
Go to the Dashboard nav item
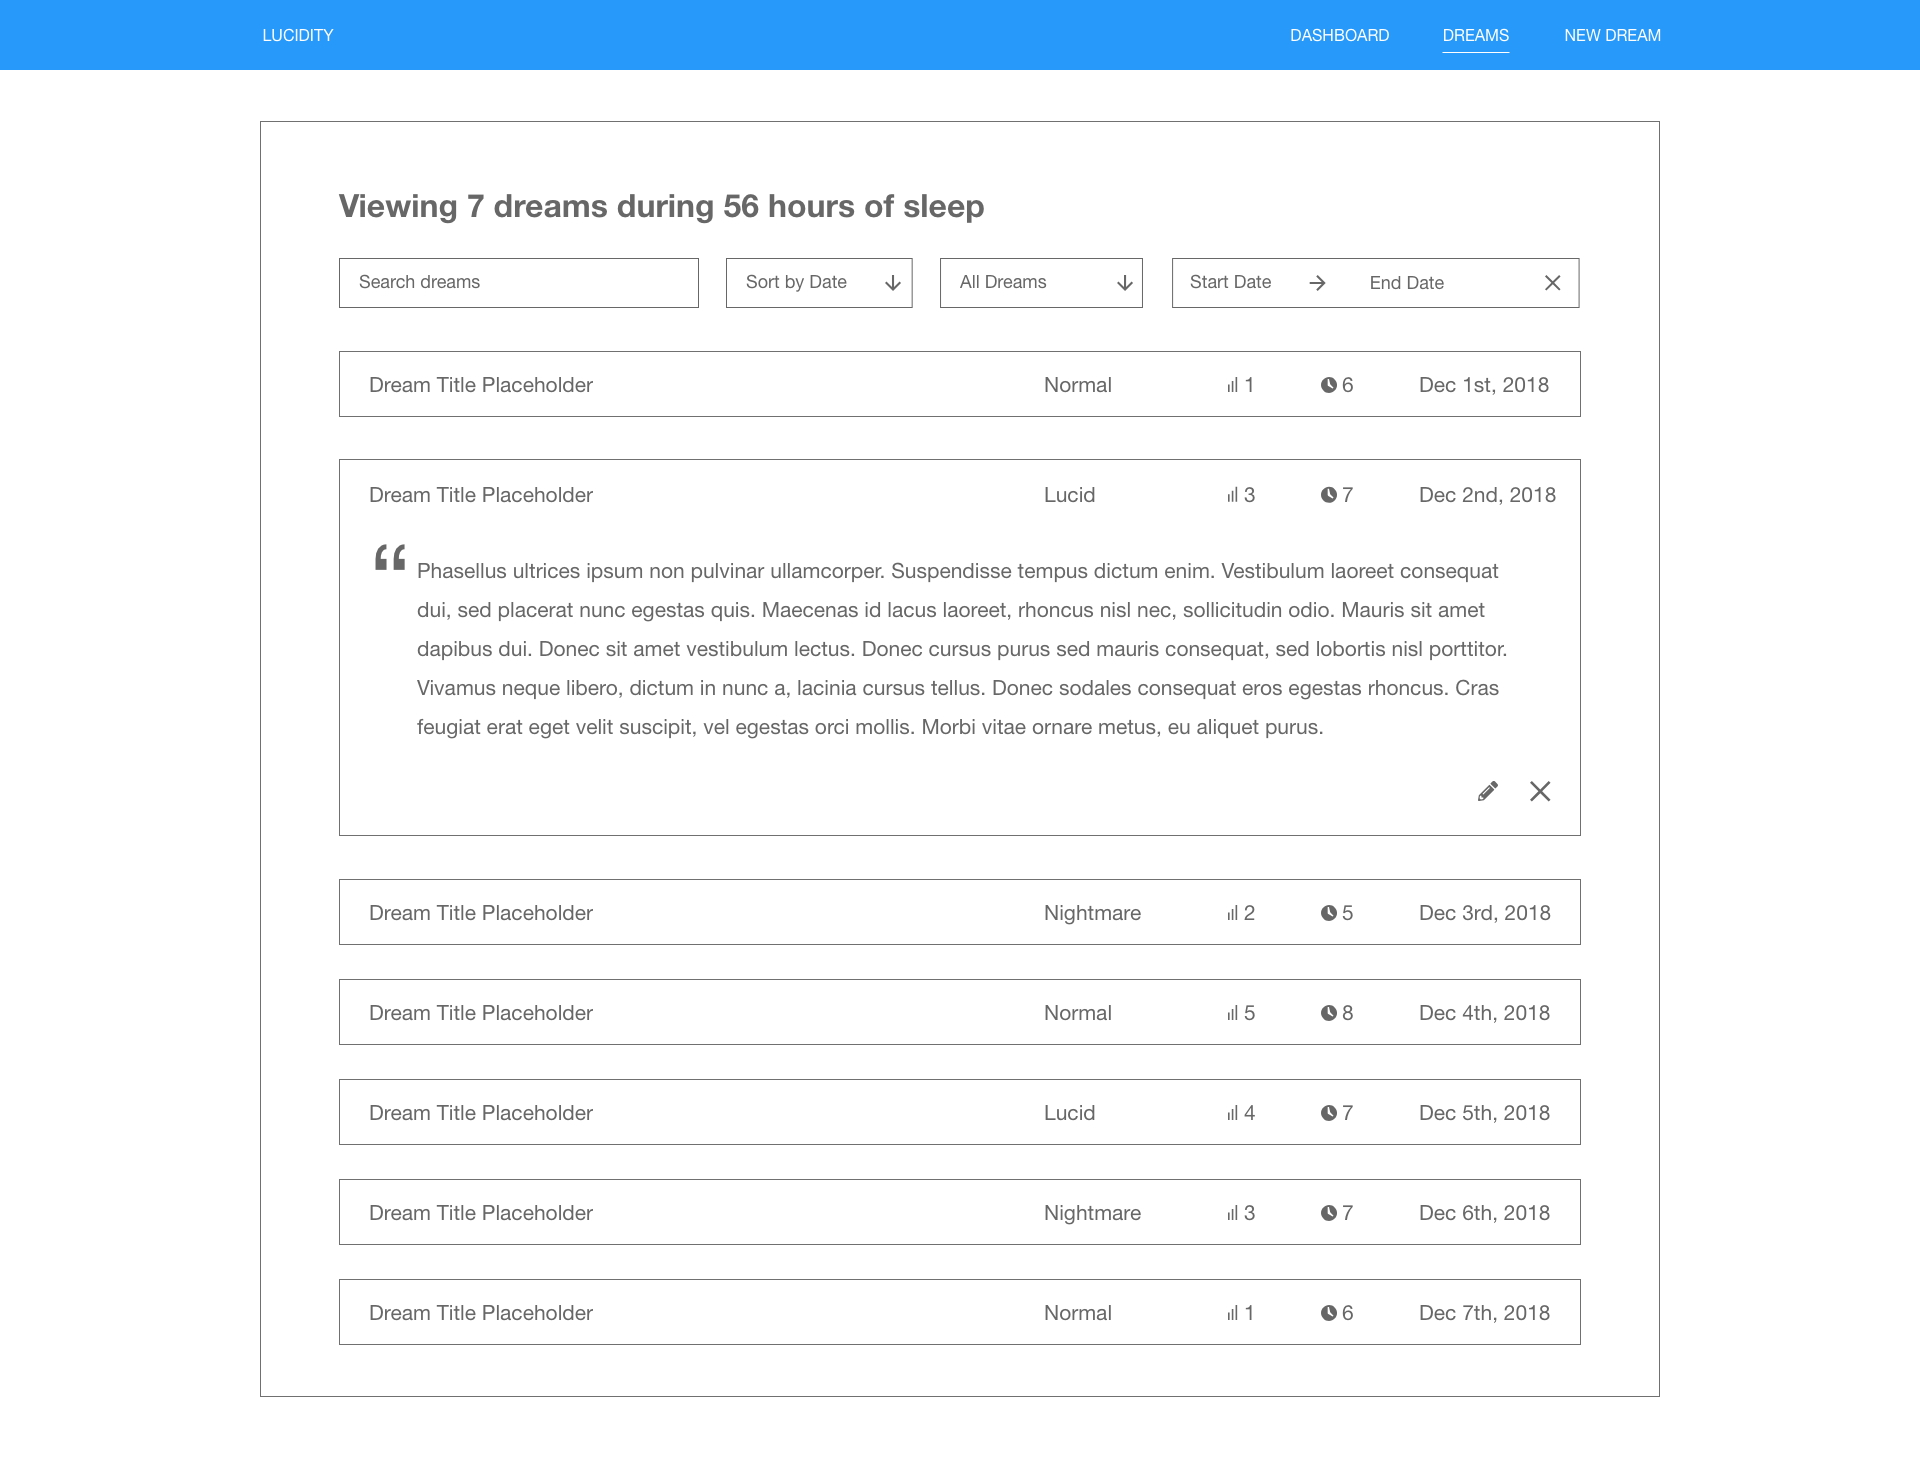coord(1339,35)
